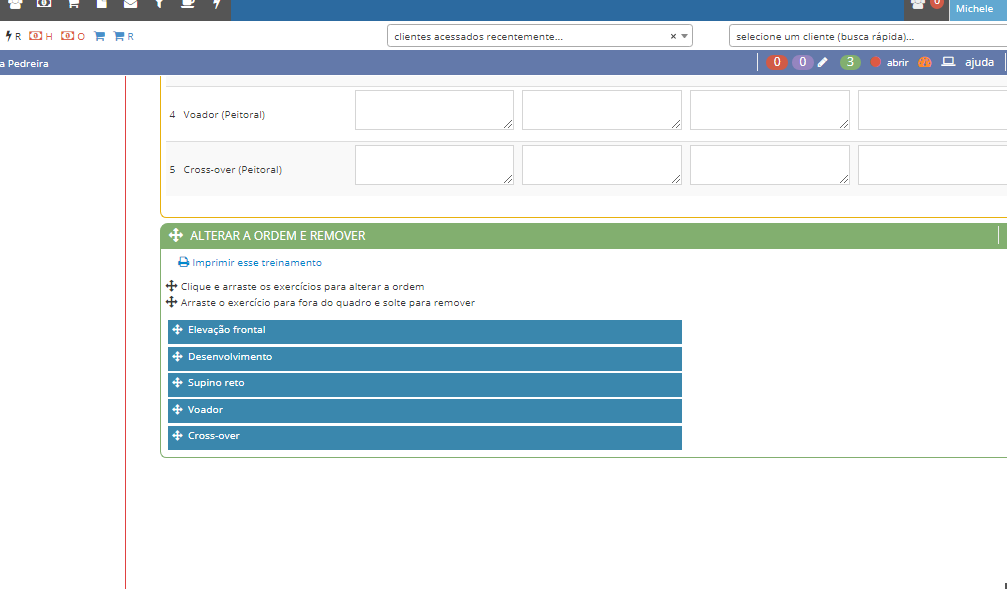The image size is (1007, 589).
Task: Click the laptop icon next to ajuda
Action: 948,62
